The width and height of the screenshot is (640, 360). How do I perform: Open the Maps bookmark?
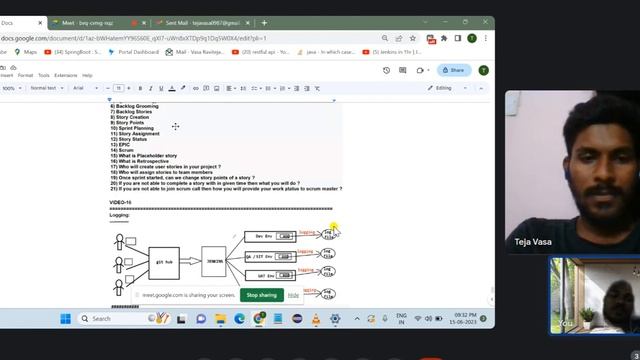tap(25, 52)
